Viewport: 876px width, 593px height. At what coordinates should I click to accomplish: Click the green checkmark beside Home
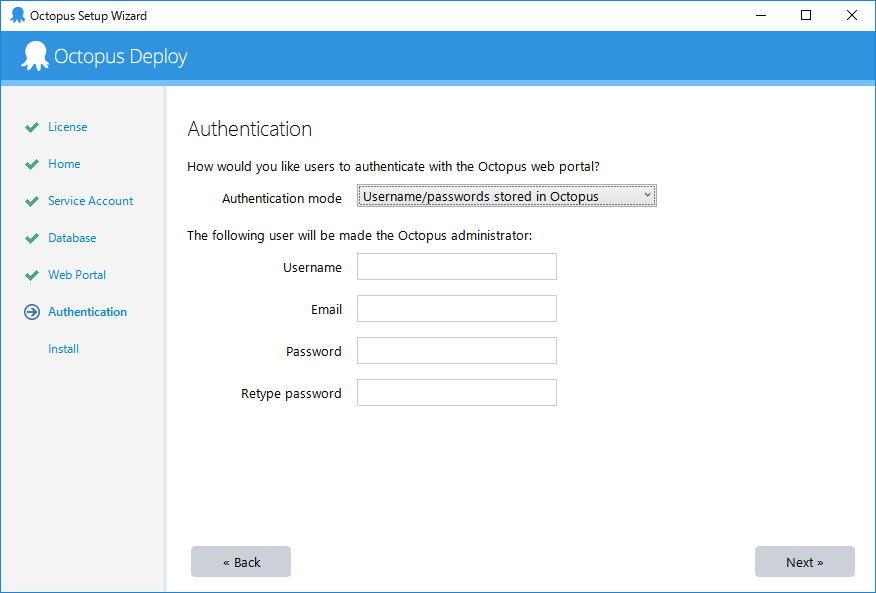click(32, 164)
